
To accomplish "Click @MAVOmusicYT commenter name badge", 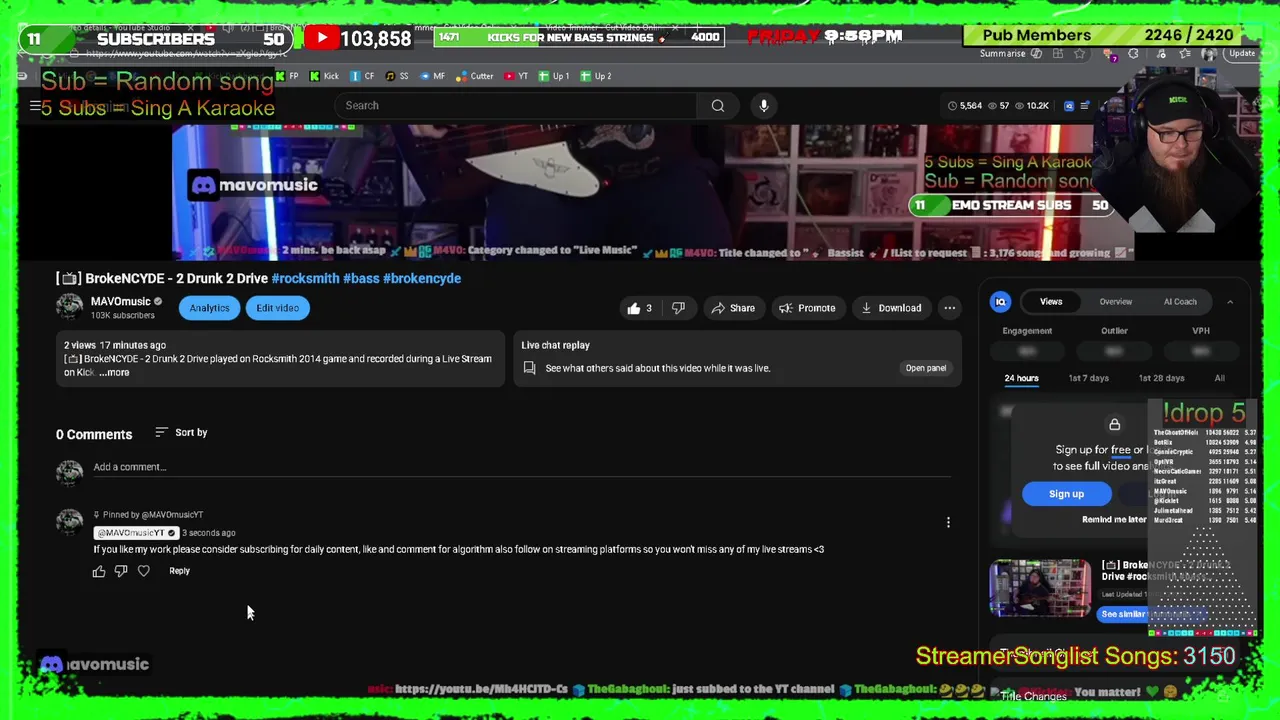I will 136,533.
